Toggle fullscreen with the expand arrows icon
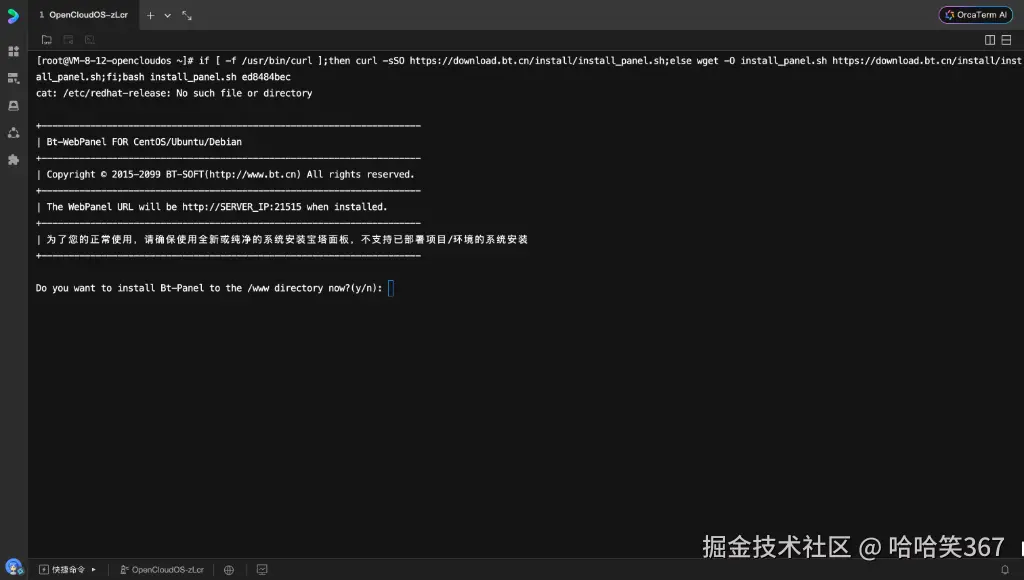Viewport: 1024px width, 580px height. tap(187, 15)
